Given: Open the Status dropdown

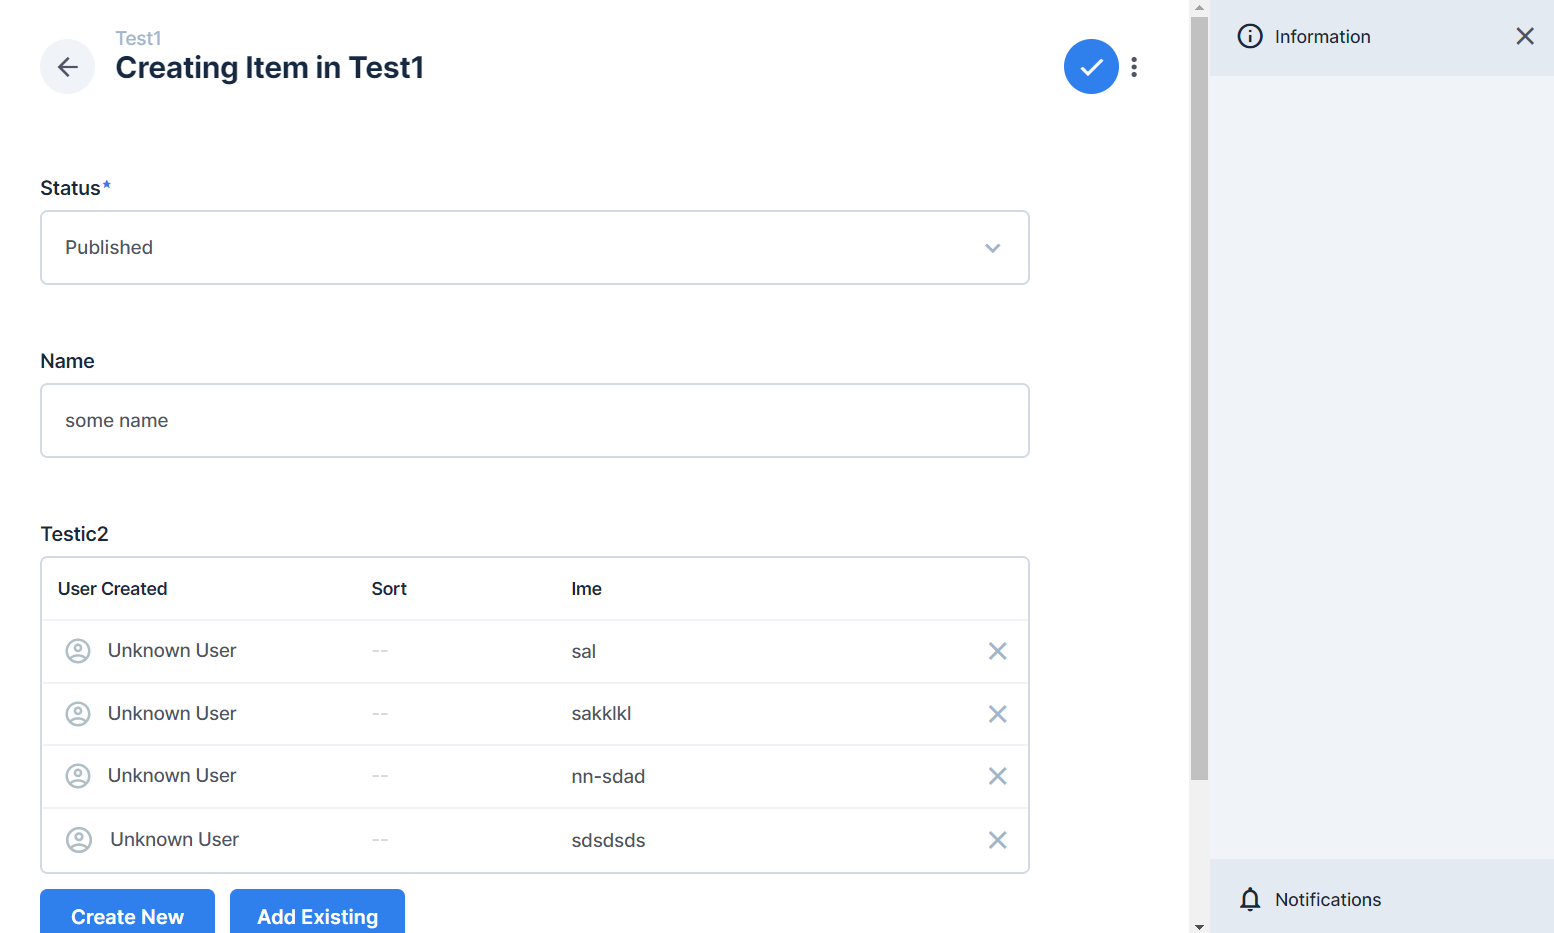Looking at the screenshot, I should (x=534, y=247).
